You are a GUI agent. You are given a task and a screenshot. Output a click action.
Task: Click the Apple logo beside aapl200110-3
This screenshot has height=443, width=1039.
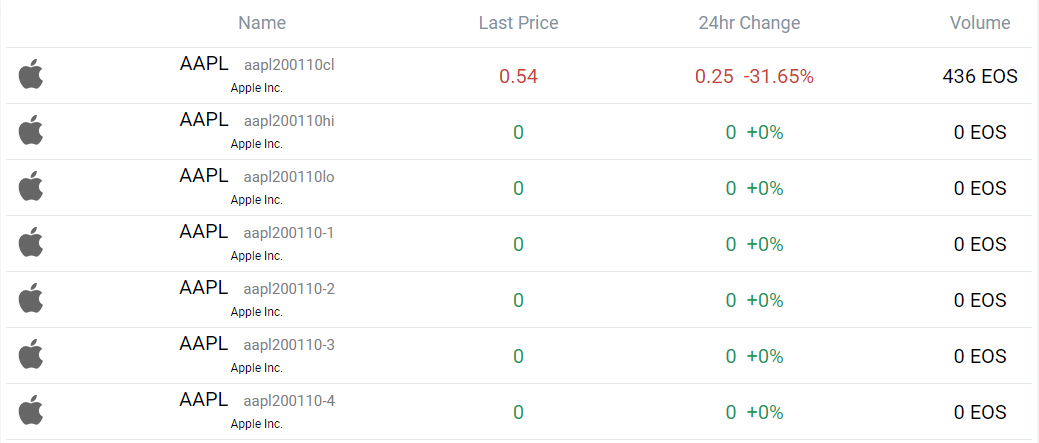(x=32, y=354)
